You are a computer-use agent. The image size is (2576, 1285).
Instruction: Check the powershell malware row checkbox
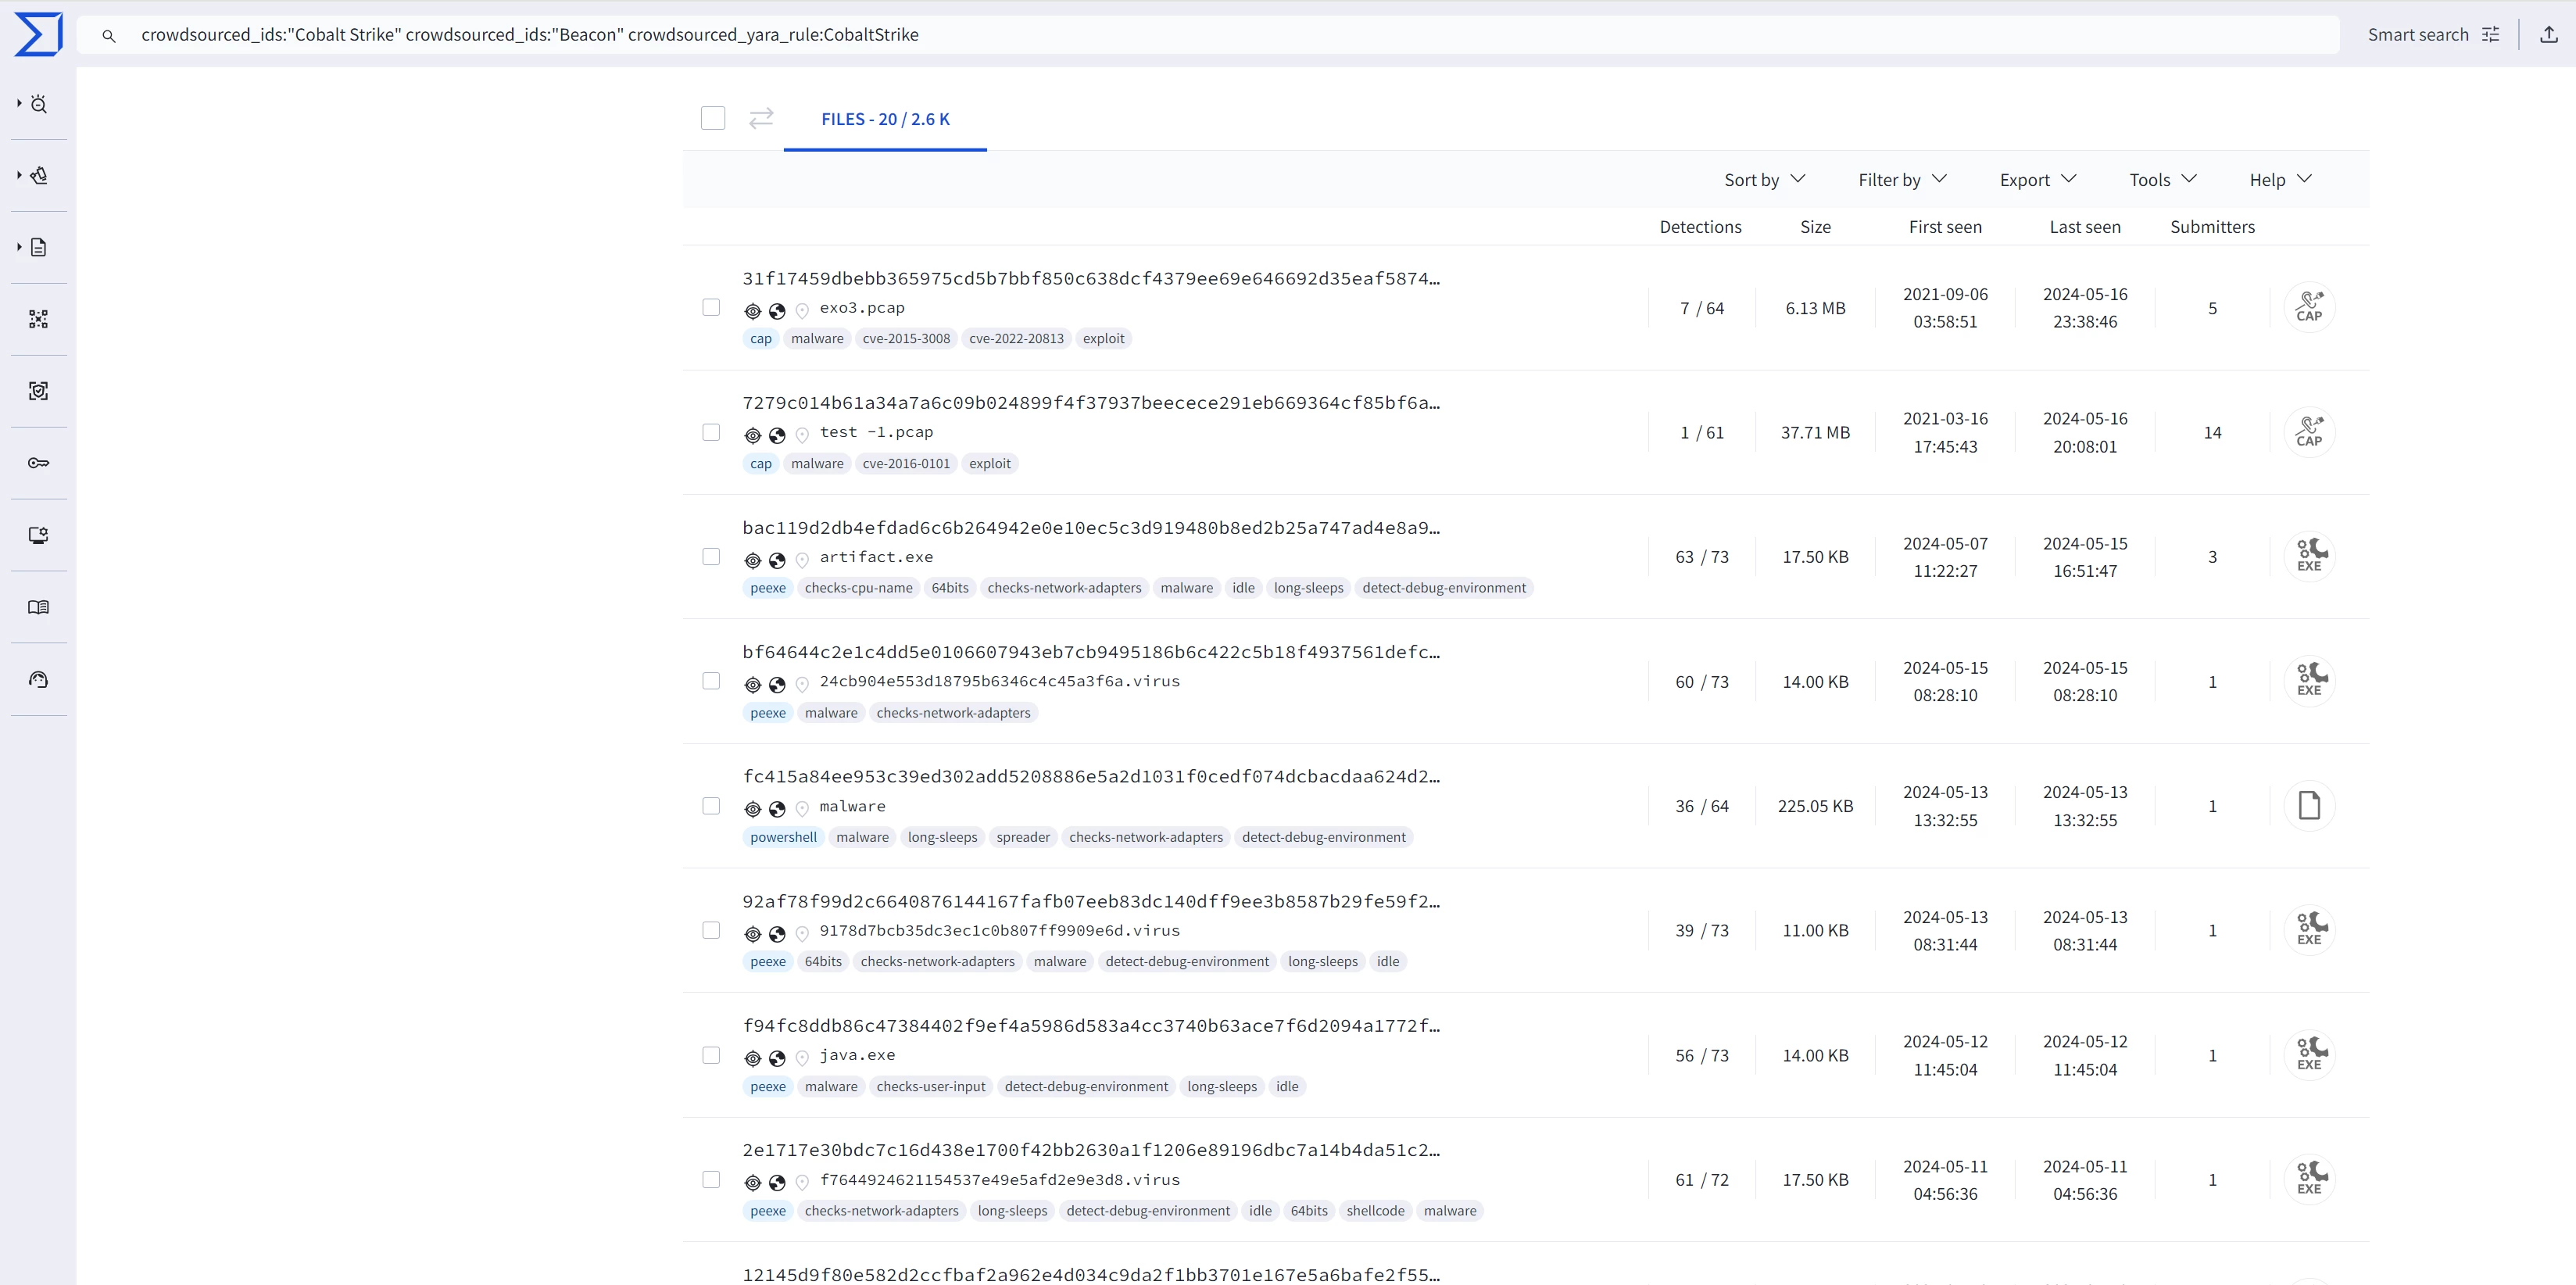click(x=711, y=806)
